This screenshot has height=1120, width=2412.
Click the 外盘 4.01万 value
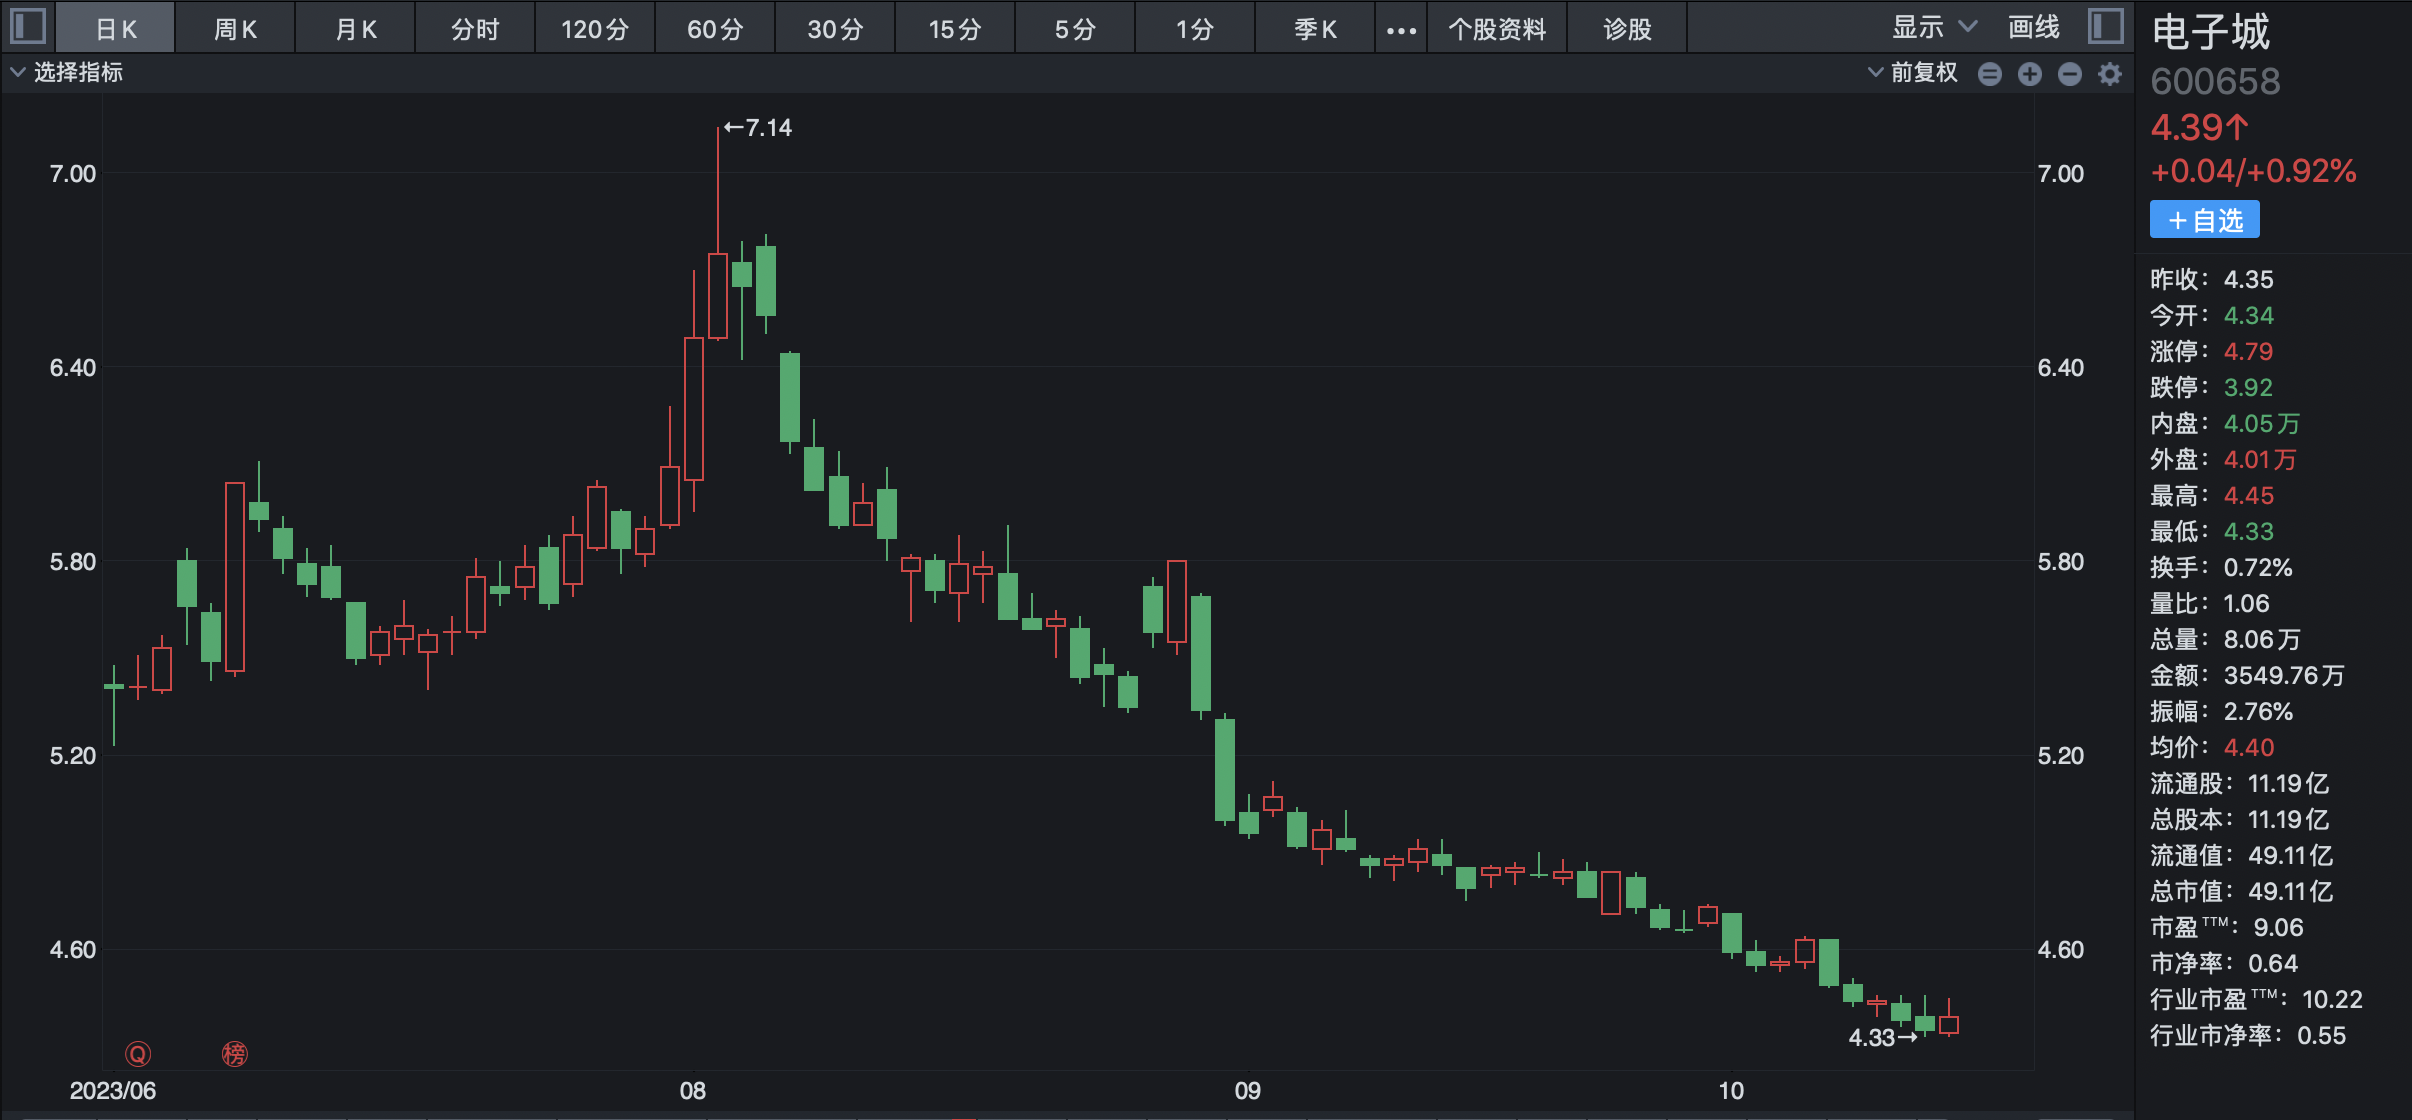click(x=2260, y=460)
